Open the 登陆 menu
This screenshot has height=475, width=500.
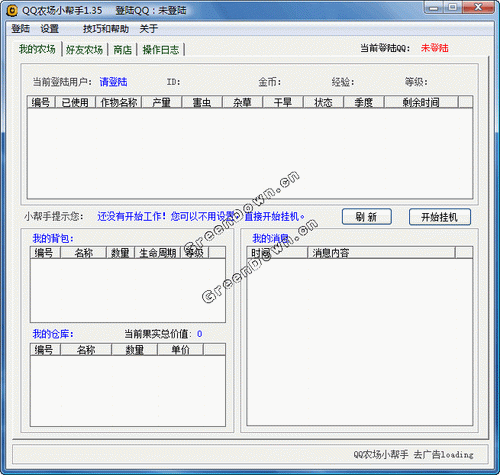click(x=21, y=29)
